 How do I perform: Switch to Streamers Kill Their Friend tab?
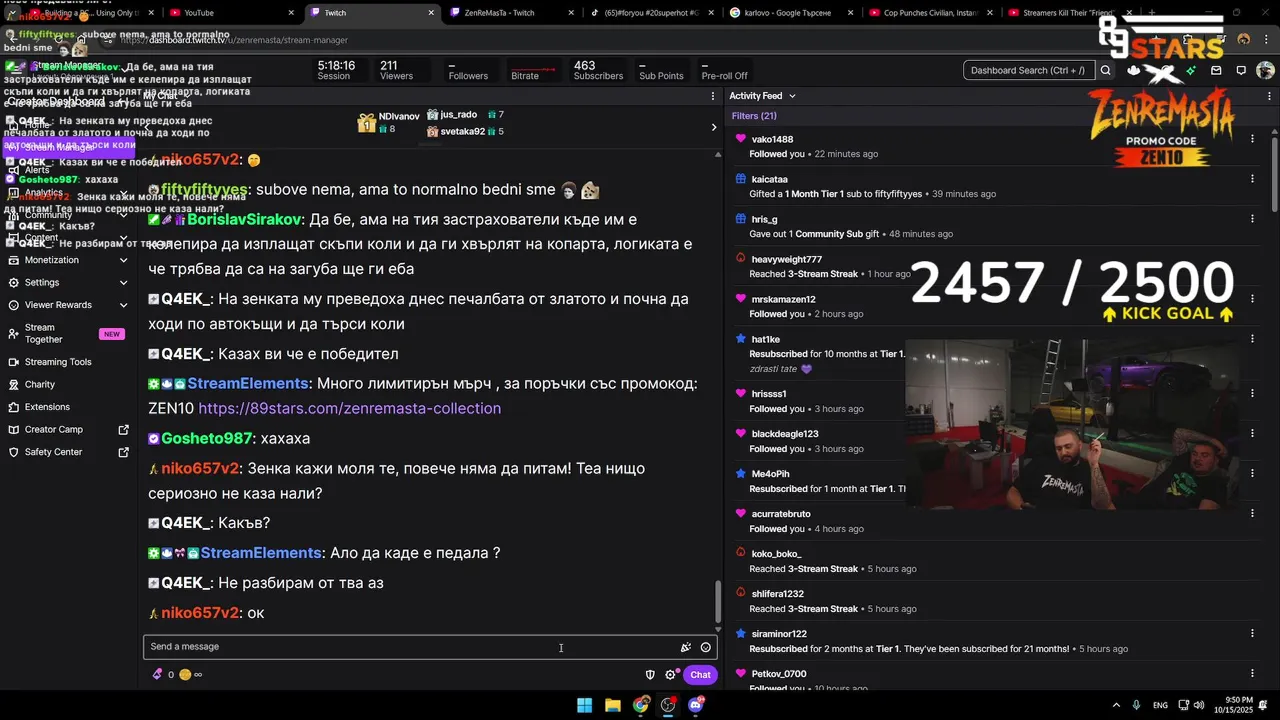[x=1070, y=13]
